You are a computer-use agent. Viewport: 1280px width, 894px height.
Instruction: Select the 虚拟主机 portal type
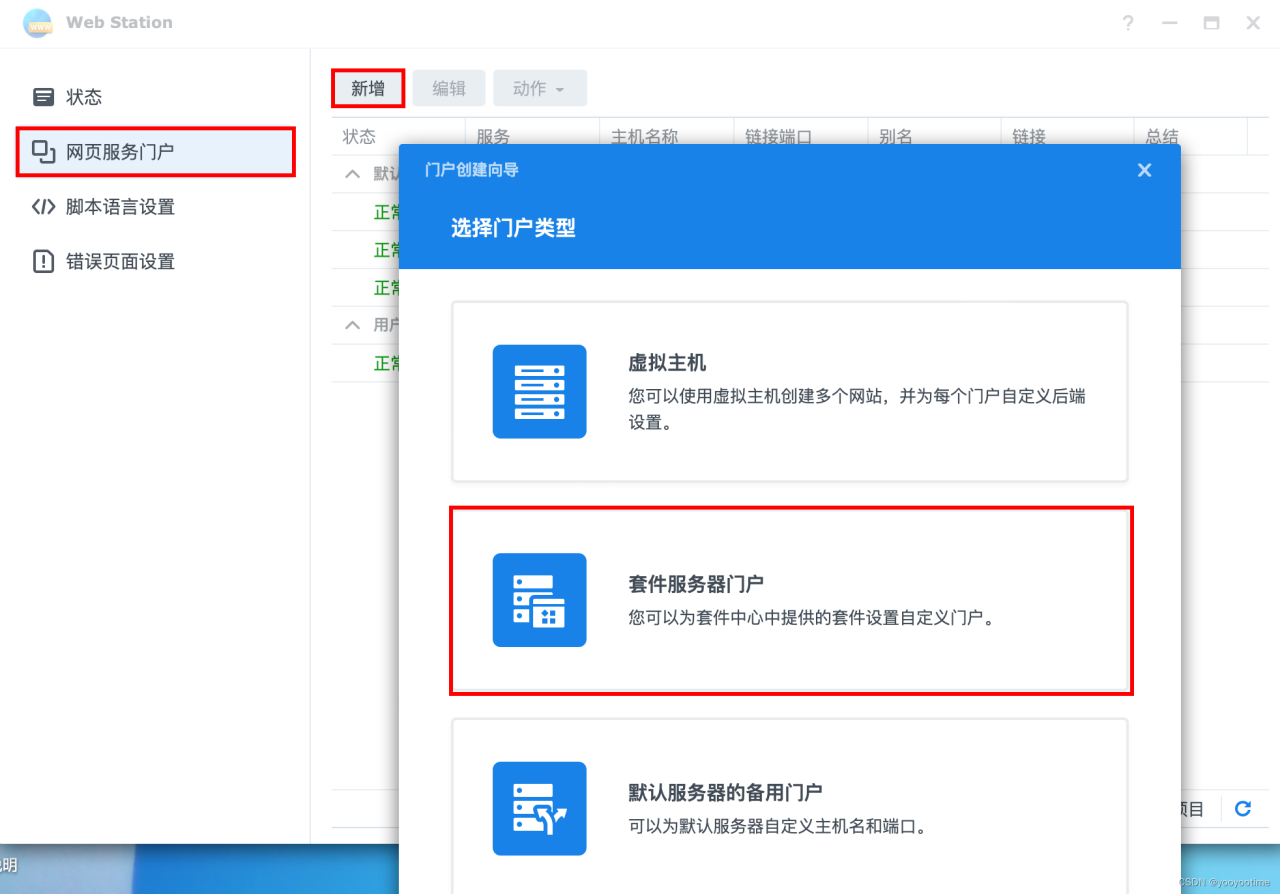pos(790,391)
